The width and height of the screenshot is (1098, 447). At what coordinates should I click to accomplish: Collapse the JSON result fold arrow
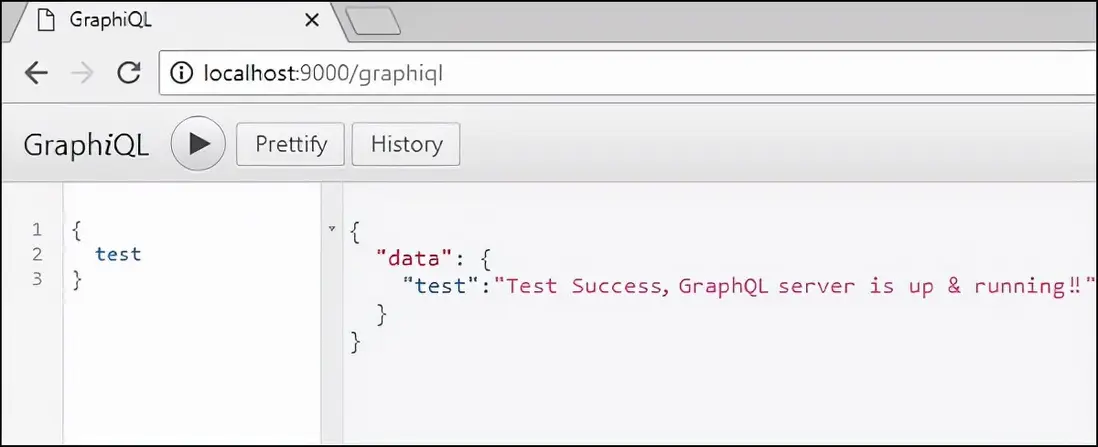[x=332, y=230]
